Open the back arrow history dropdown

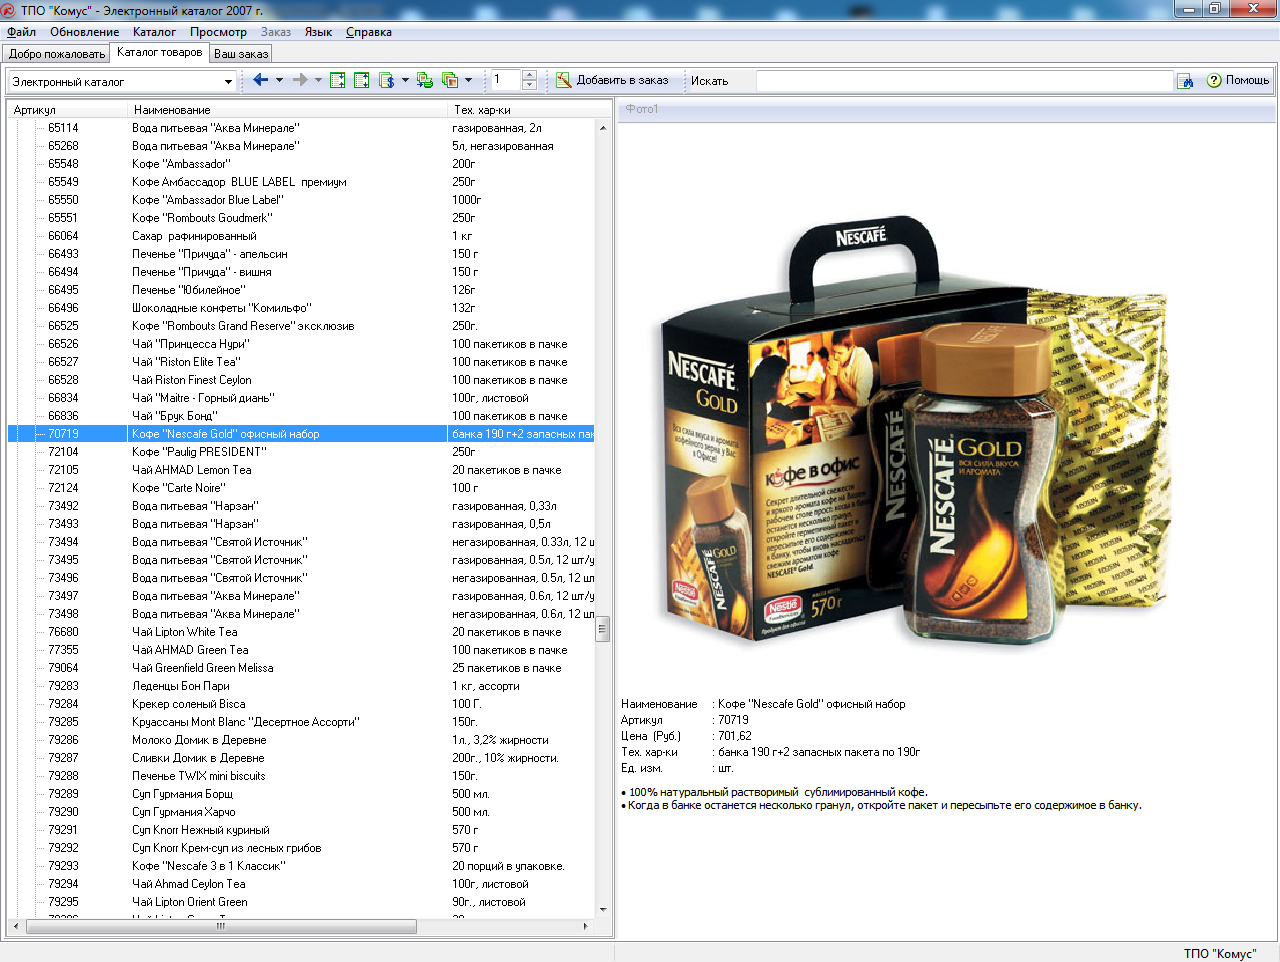279,80
